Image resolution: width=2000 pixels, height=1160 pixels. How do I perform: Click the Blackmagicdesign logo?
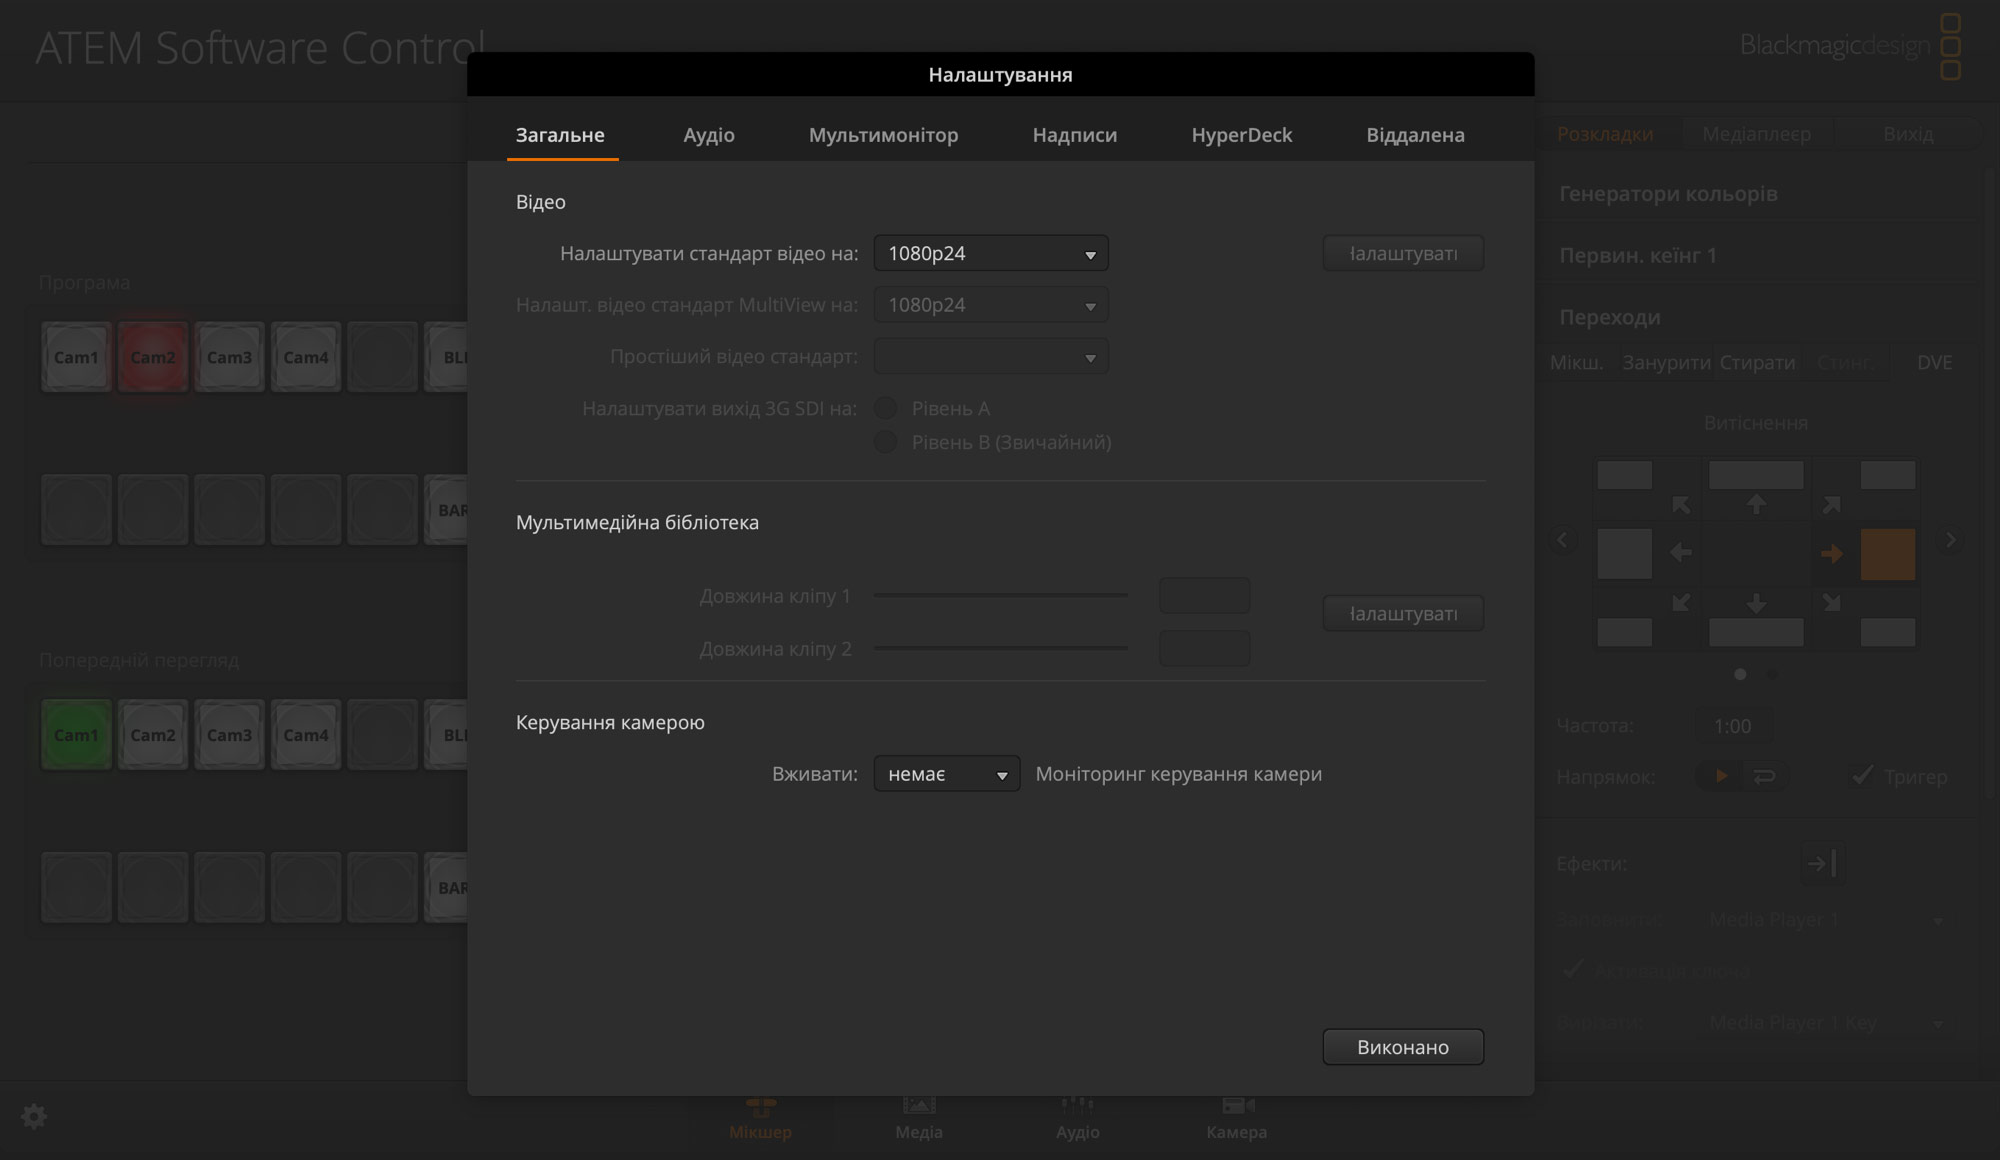(1850, 46)
